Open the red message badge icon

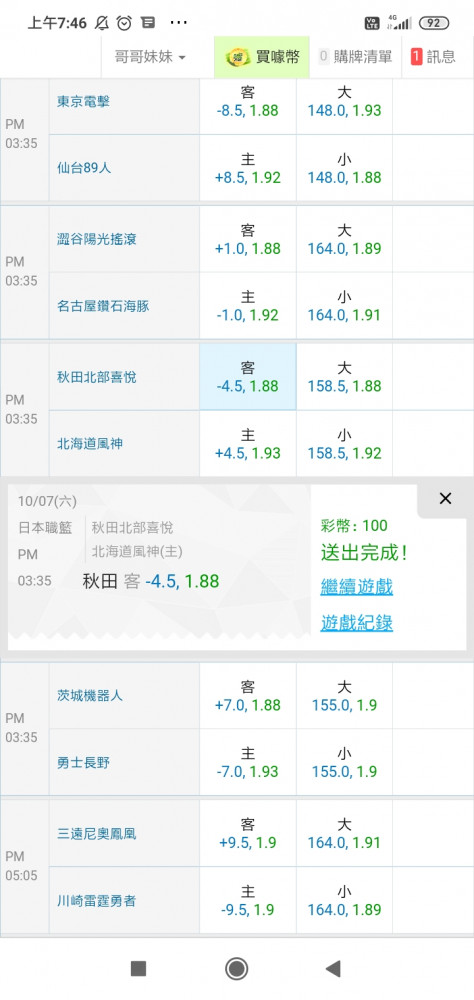(417, 57)
